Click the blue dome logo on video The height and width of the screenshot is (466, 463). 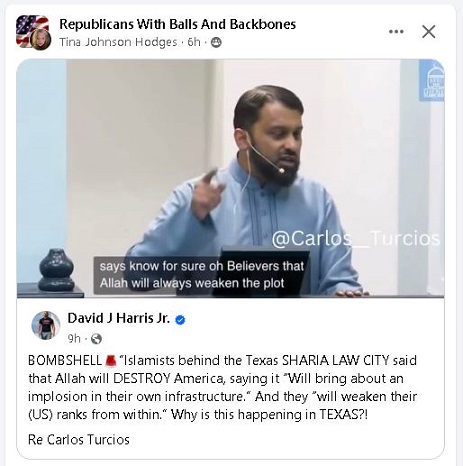pyautogui.click(x=432, y=80)
